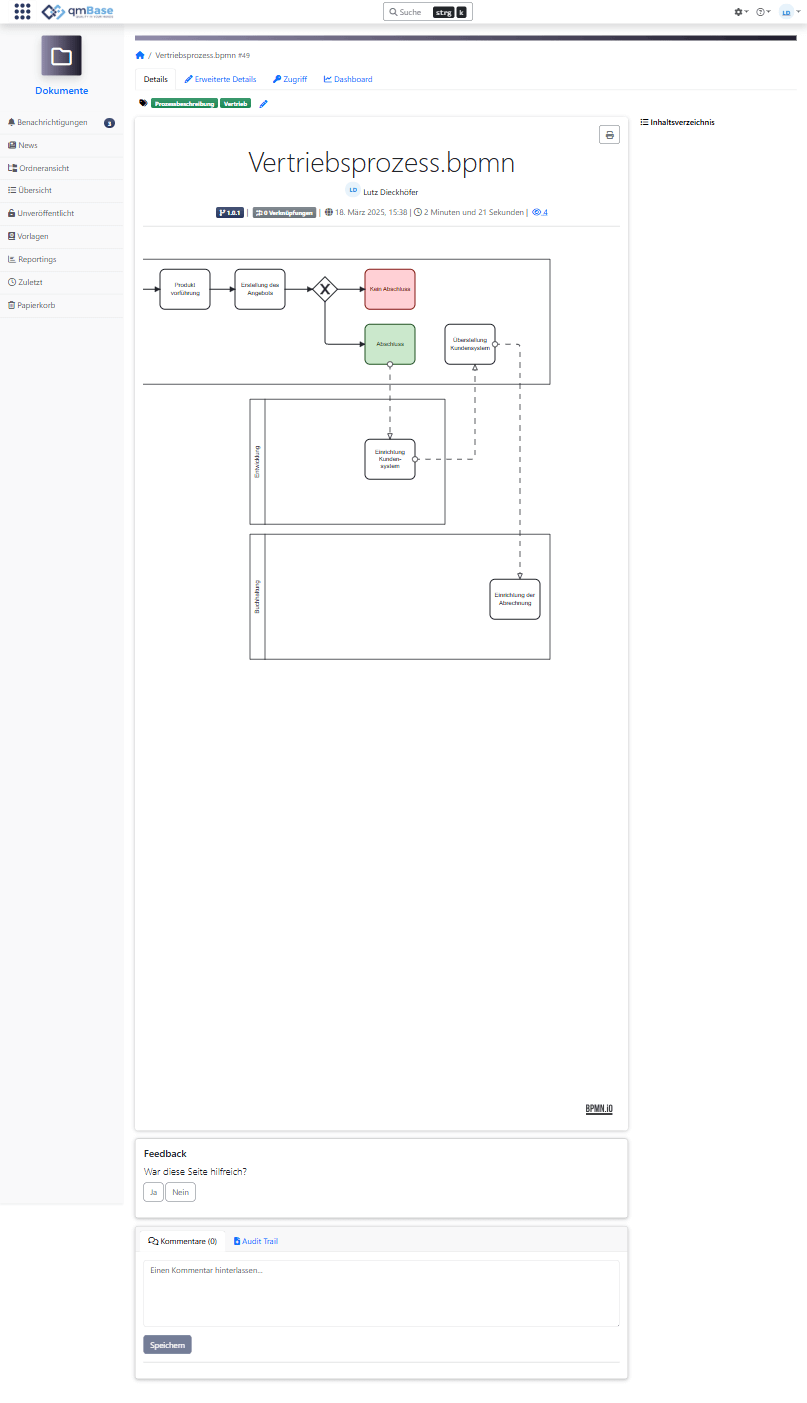Print the document using printer icon

[x=609, y=135]
